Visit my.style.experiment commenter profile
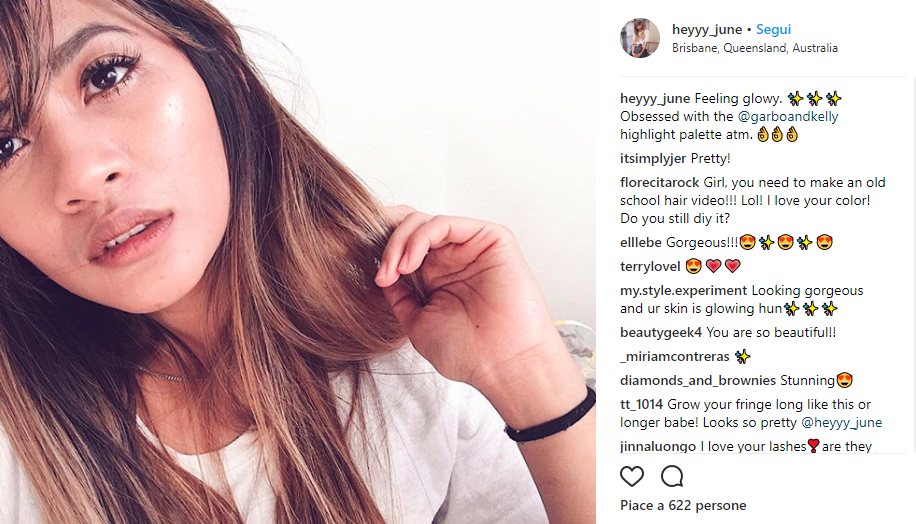This screenshot has width=916, height=524. (x=684, y=290)
